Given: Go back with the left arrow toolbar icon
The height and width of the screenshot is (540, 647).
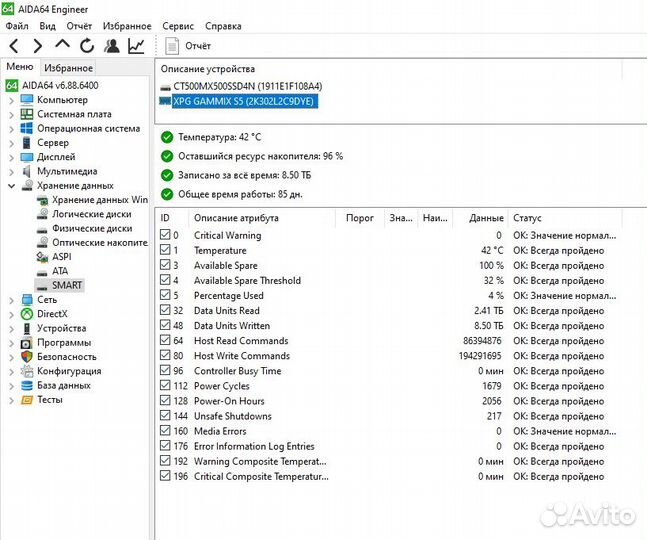Looking at the screenshot, I should [14, 46].
